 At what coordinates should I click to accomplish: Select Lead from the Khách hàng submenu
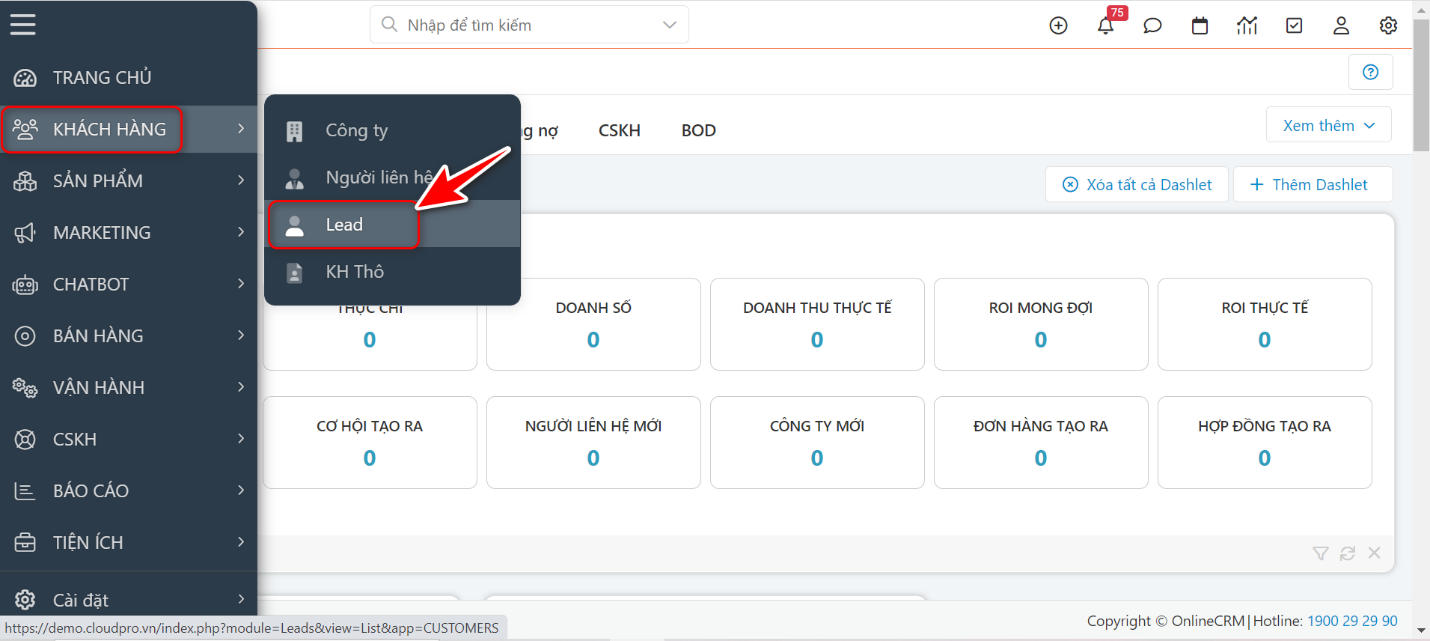pyautogui.click(x=344, y=225)
